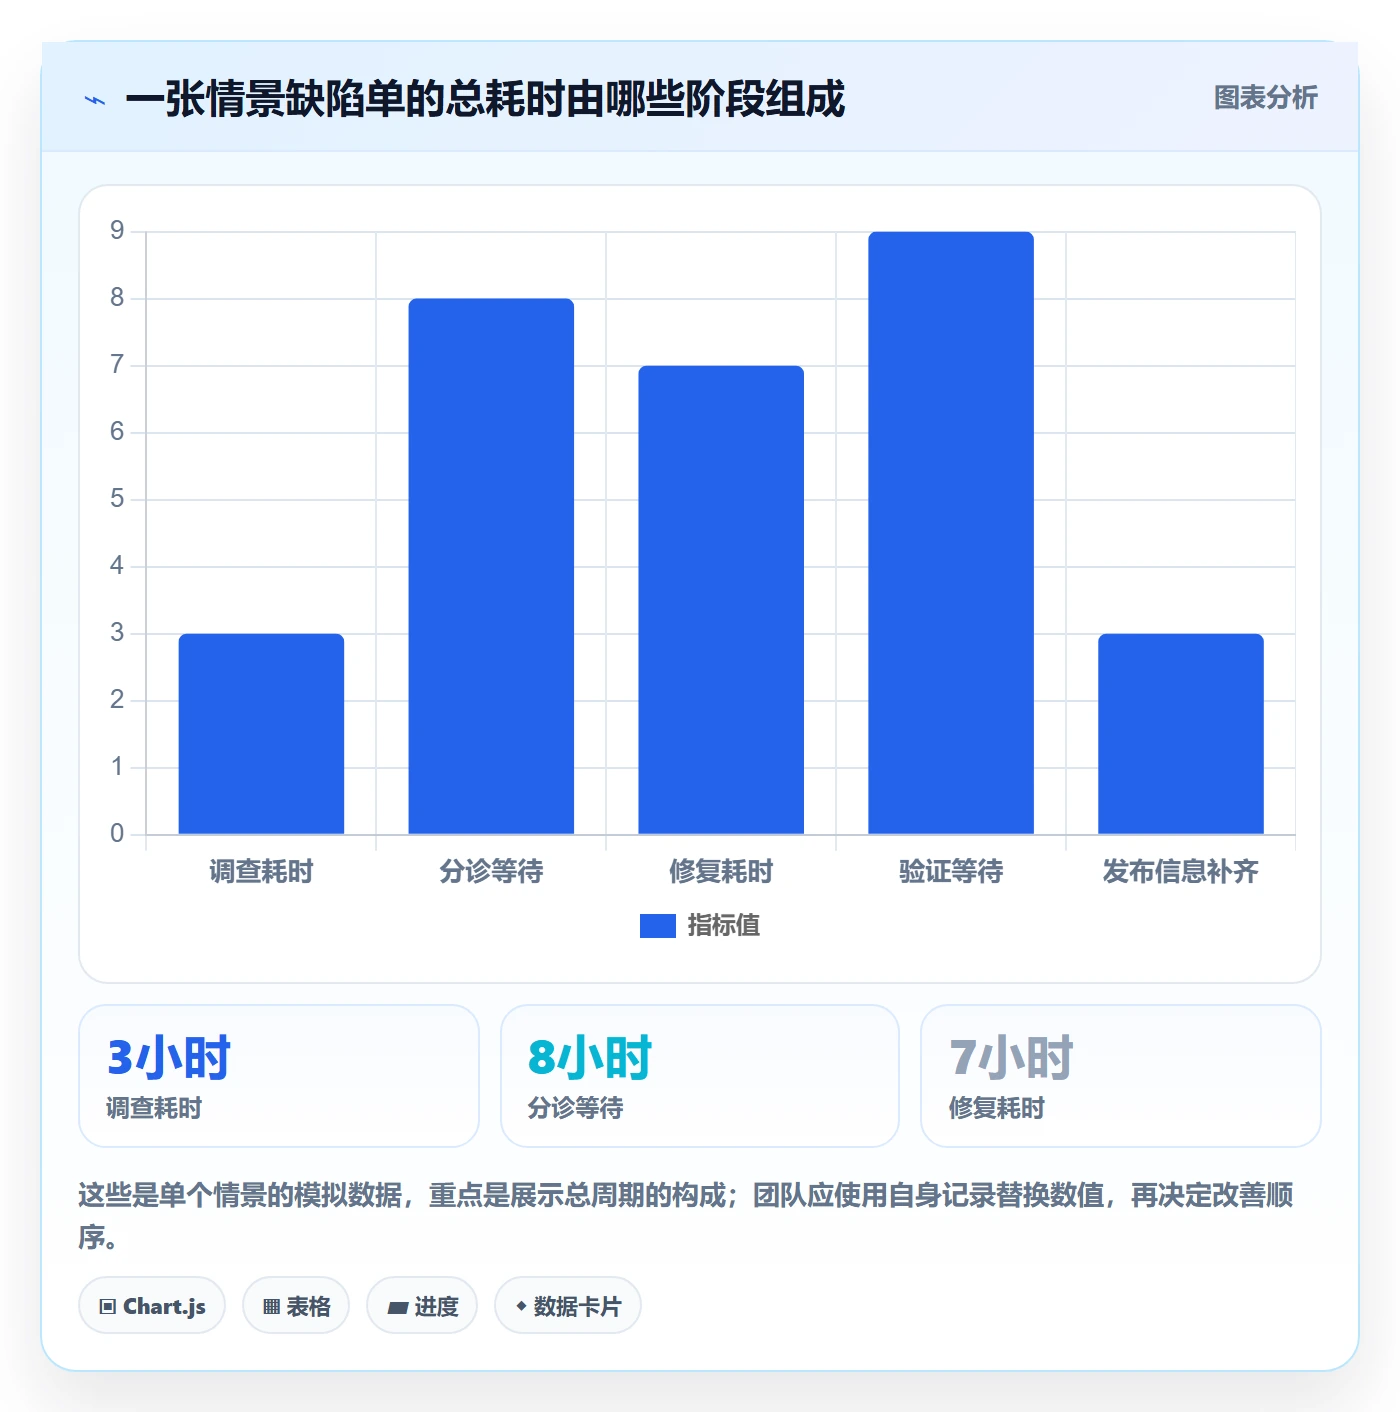Click the y-axis value 0
Image resolution: width=1400 pixels, height=1412 pixels.
[x=117, y=833]
